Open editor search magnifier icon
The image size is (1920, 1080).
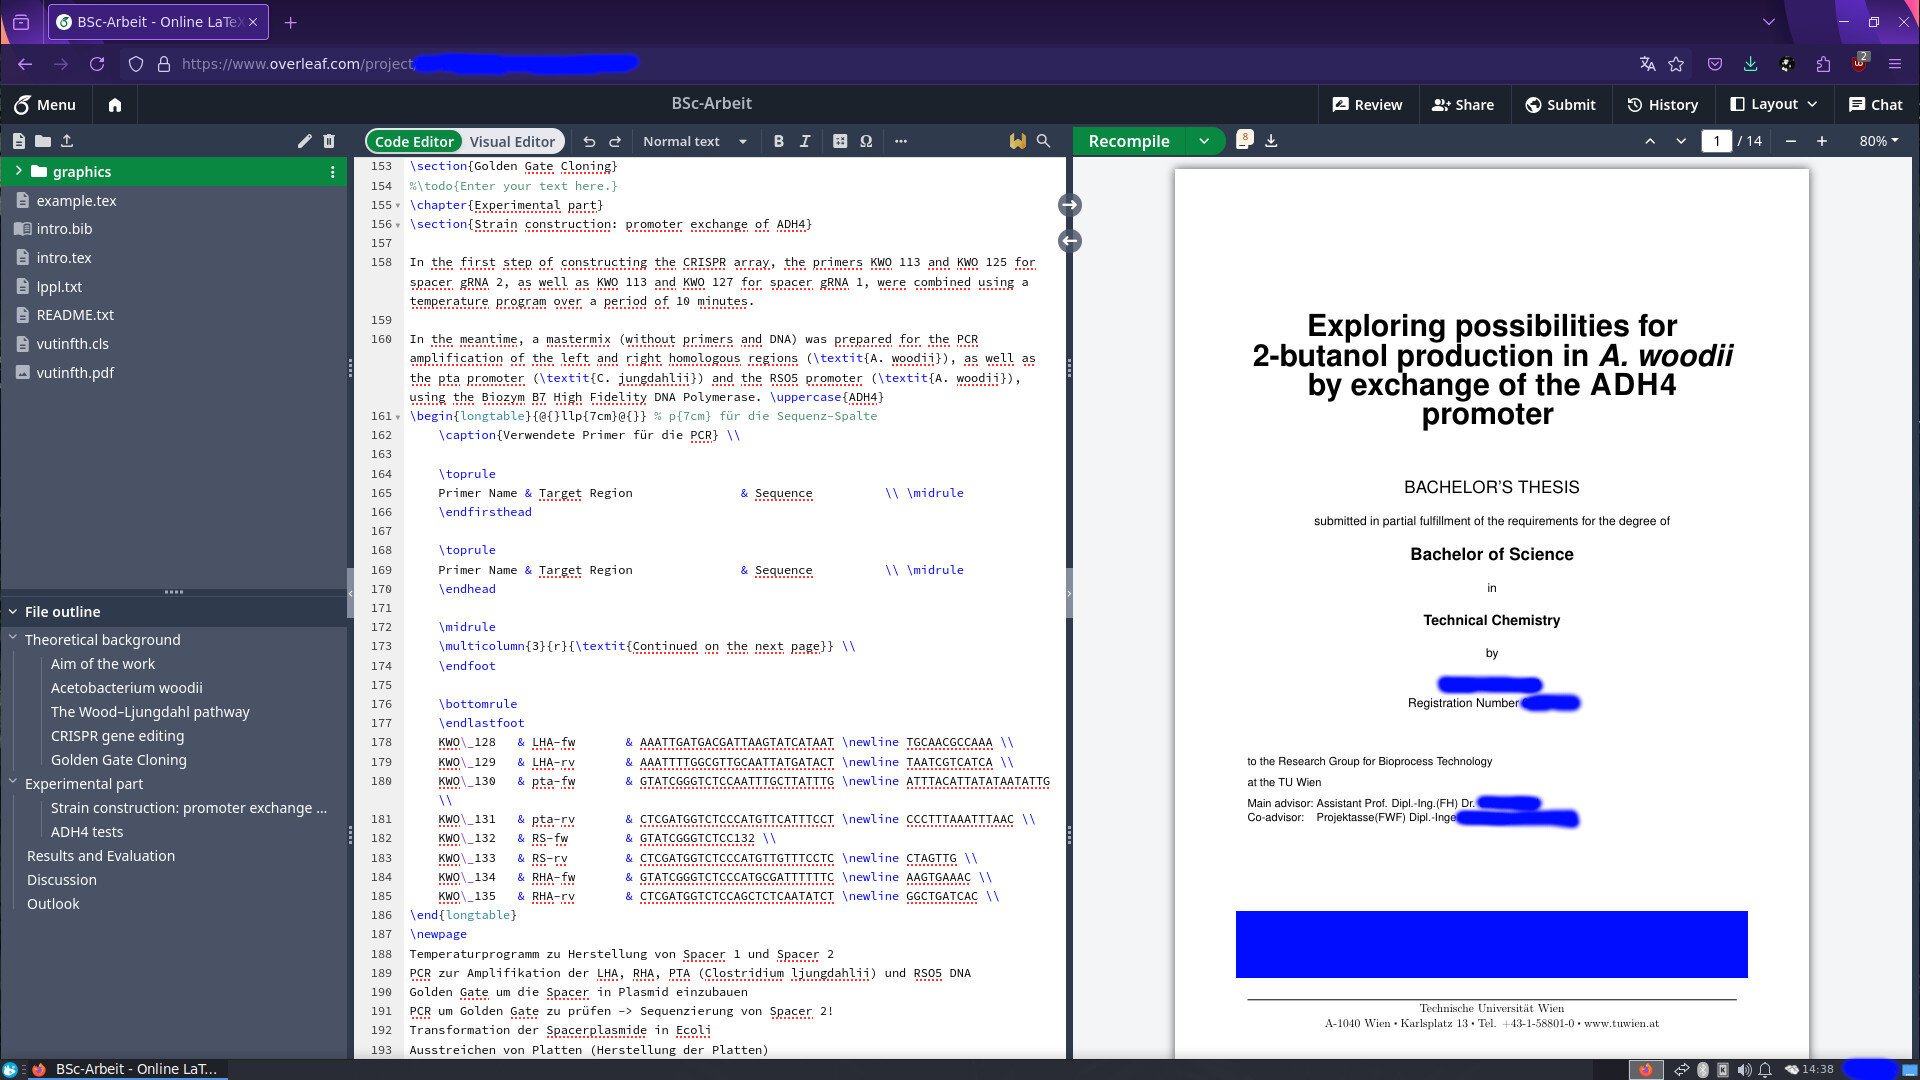pos(1043,141)
